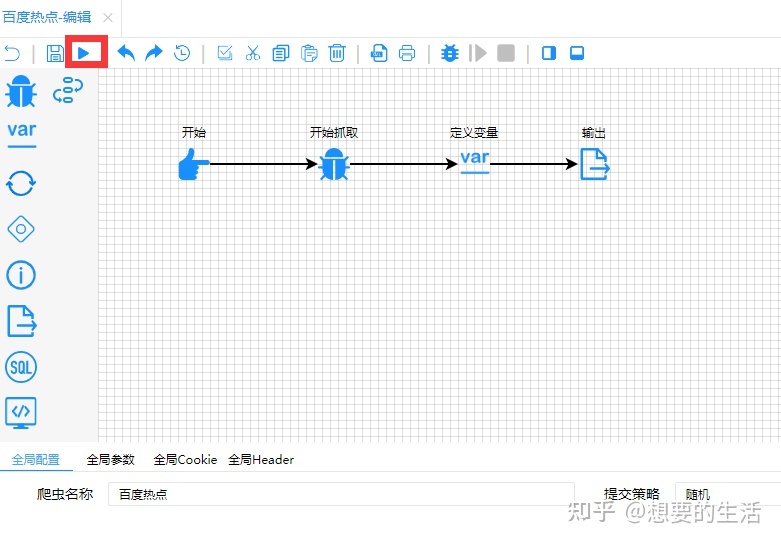Select the code function node in palette
The width and height of the screenshot is (781, 544).
[21, 412]
